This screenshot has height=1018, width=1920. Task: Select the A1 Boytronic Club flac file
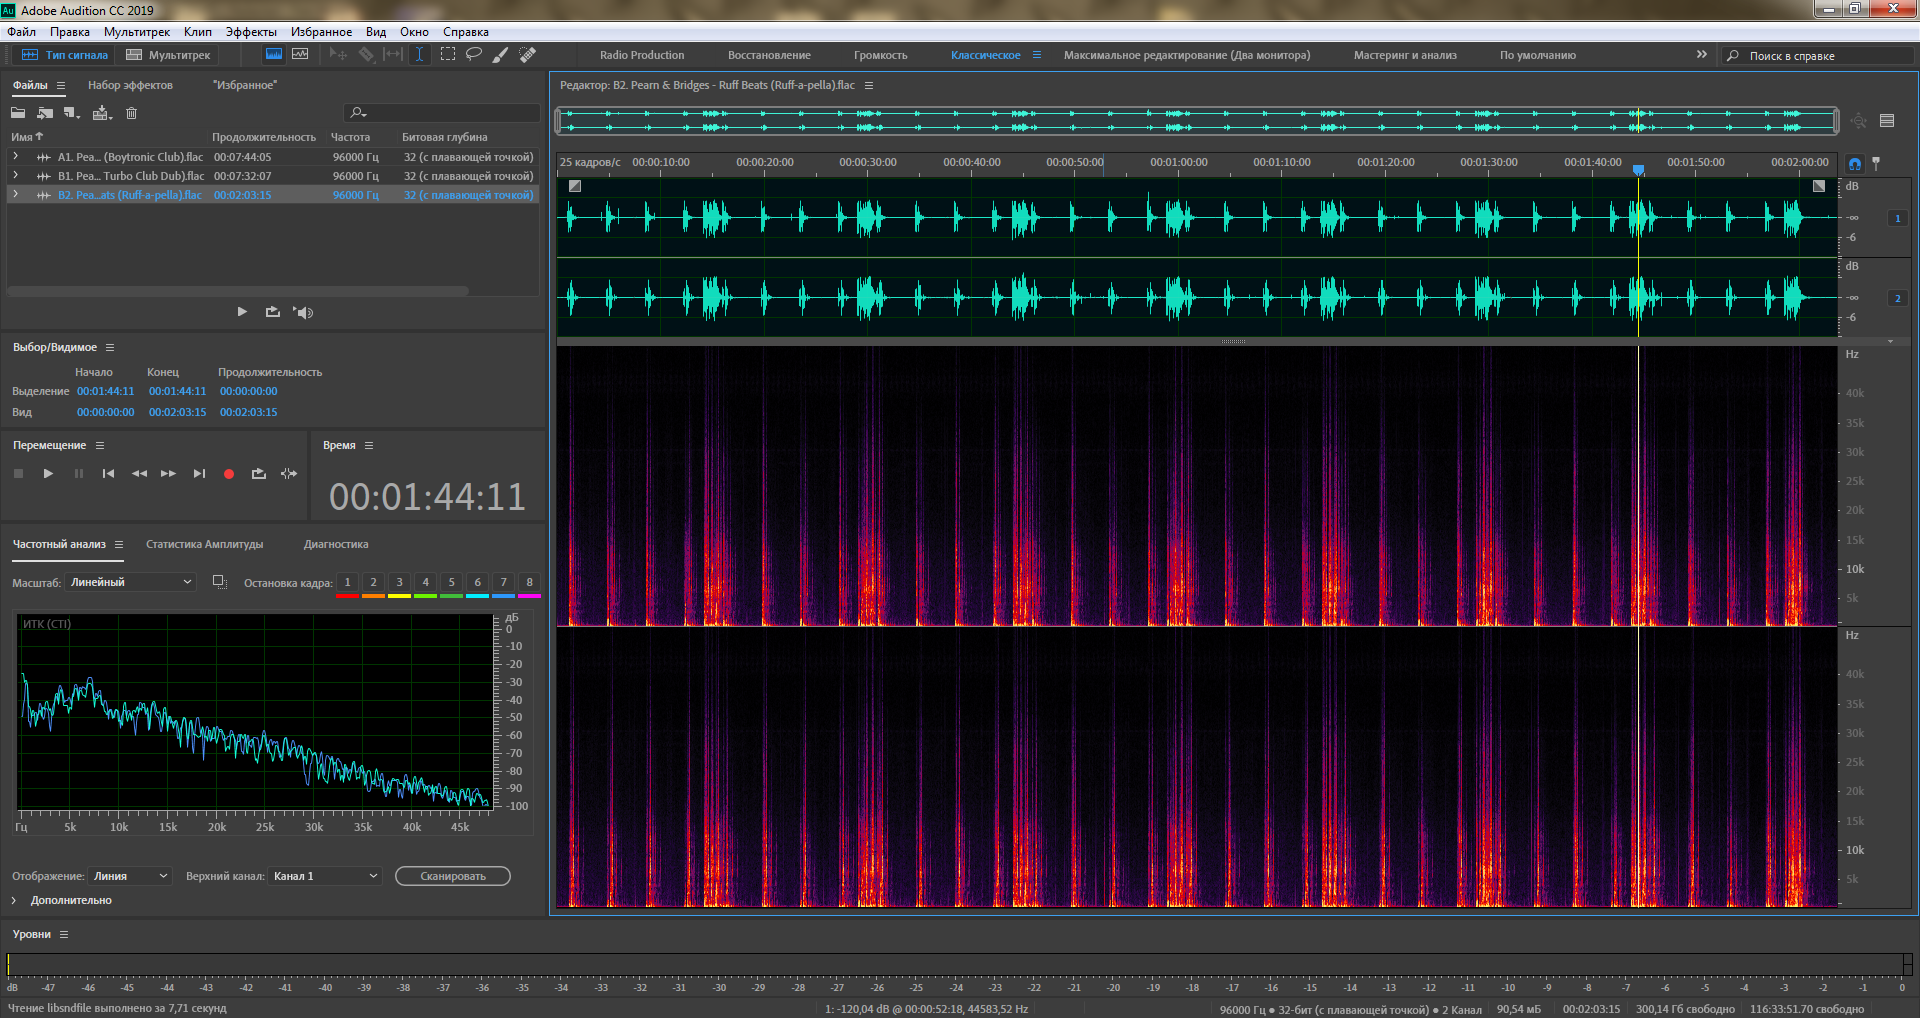130,157
